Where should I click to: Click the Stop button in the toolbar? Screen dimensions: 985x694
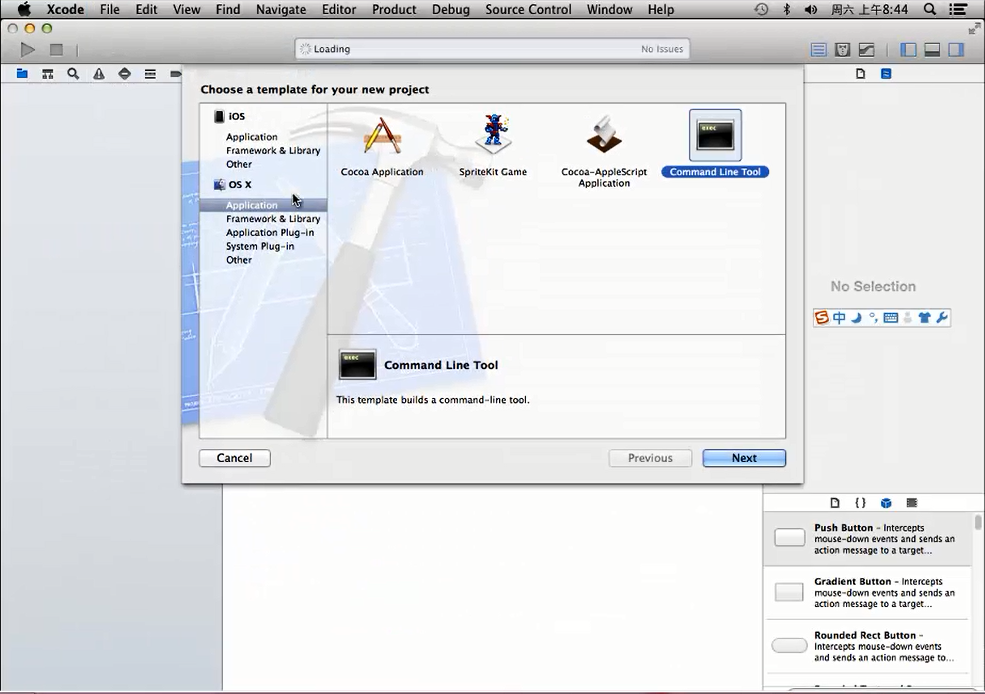click(x=57, y=50)
